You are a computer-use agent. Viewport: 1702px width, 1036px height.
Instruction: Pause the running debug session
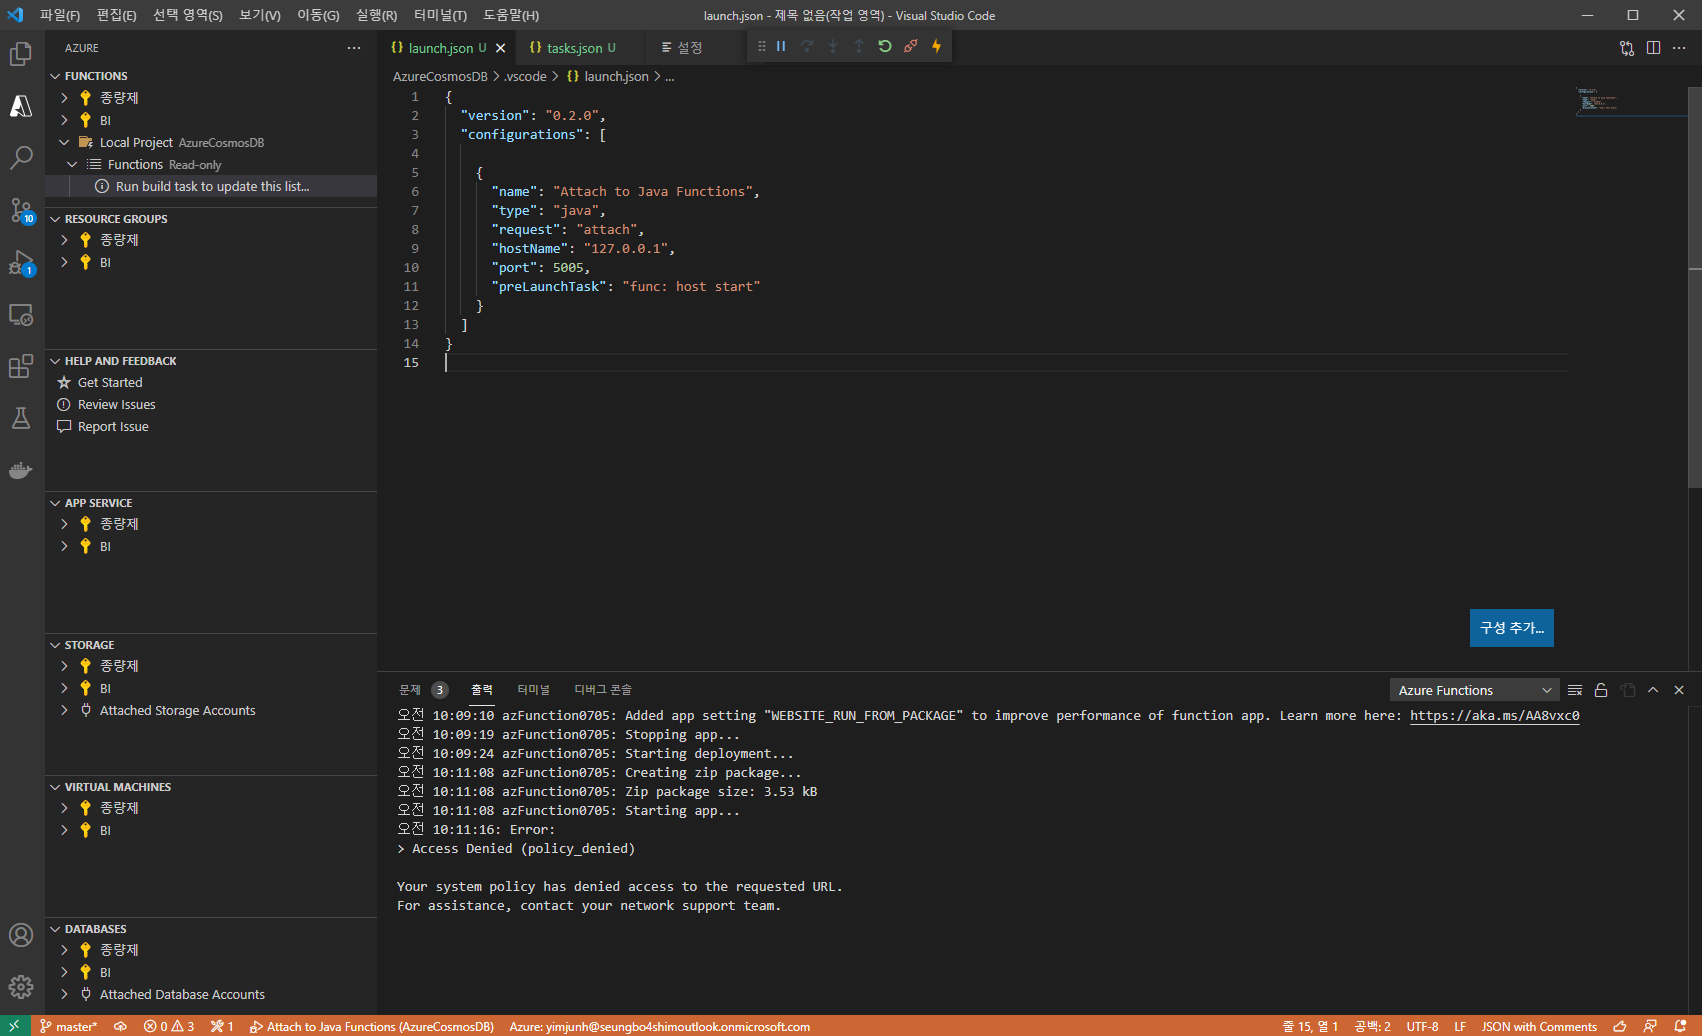781,45
